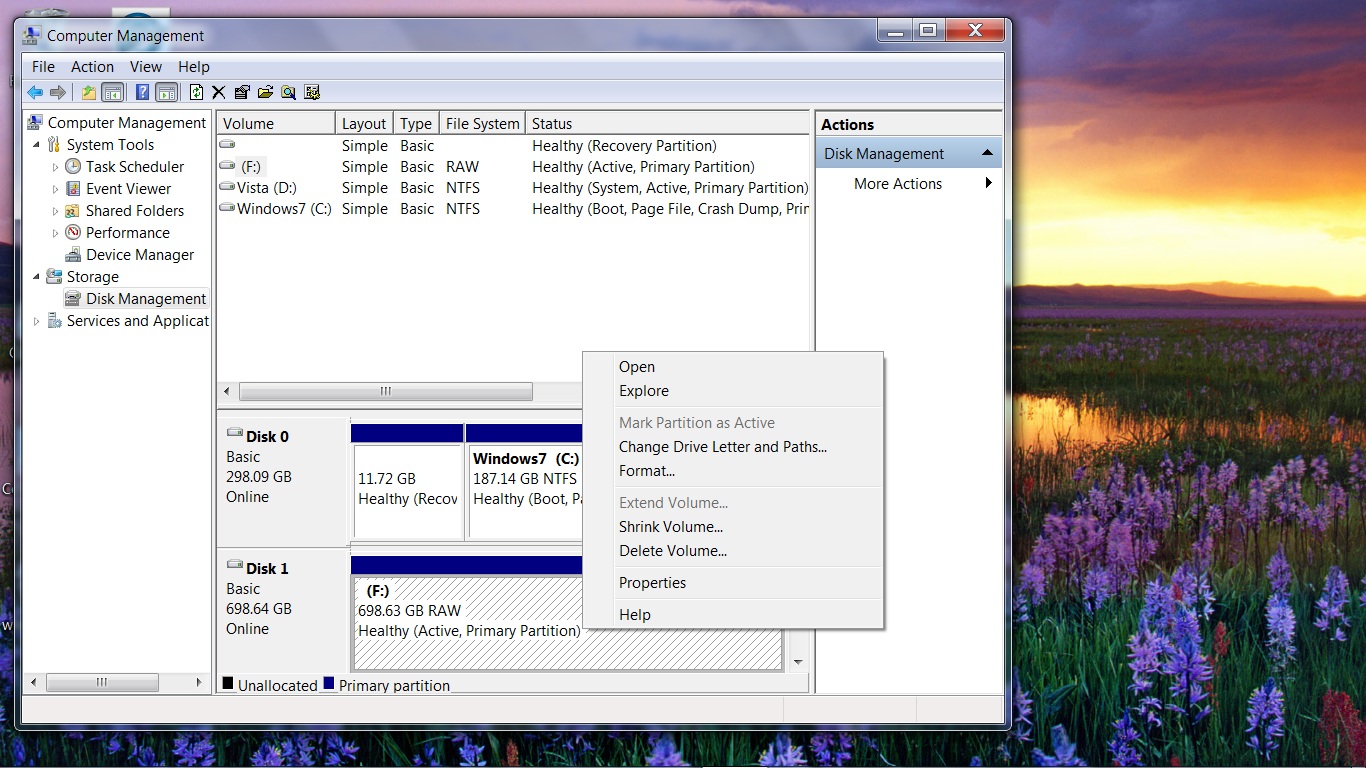1366x768 pixels.
Task: Click the Disk 1 drive icon
Action: (x=235, y=566)
